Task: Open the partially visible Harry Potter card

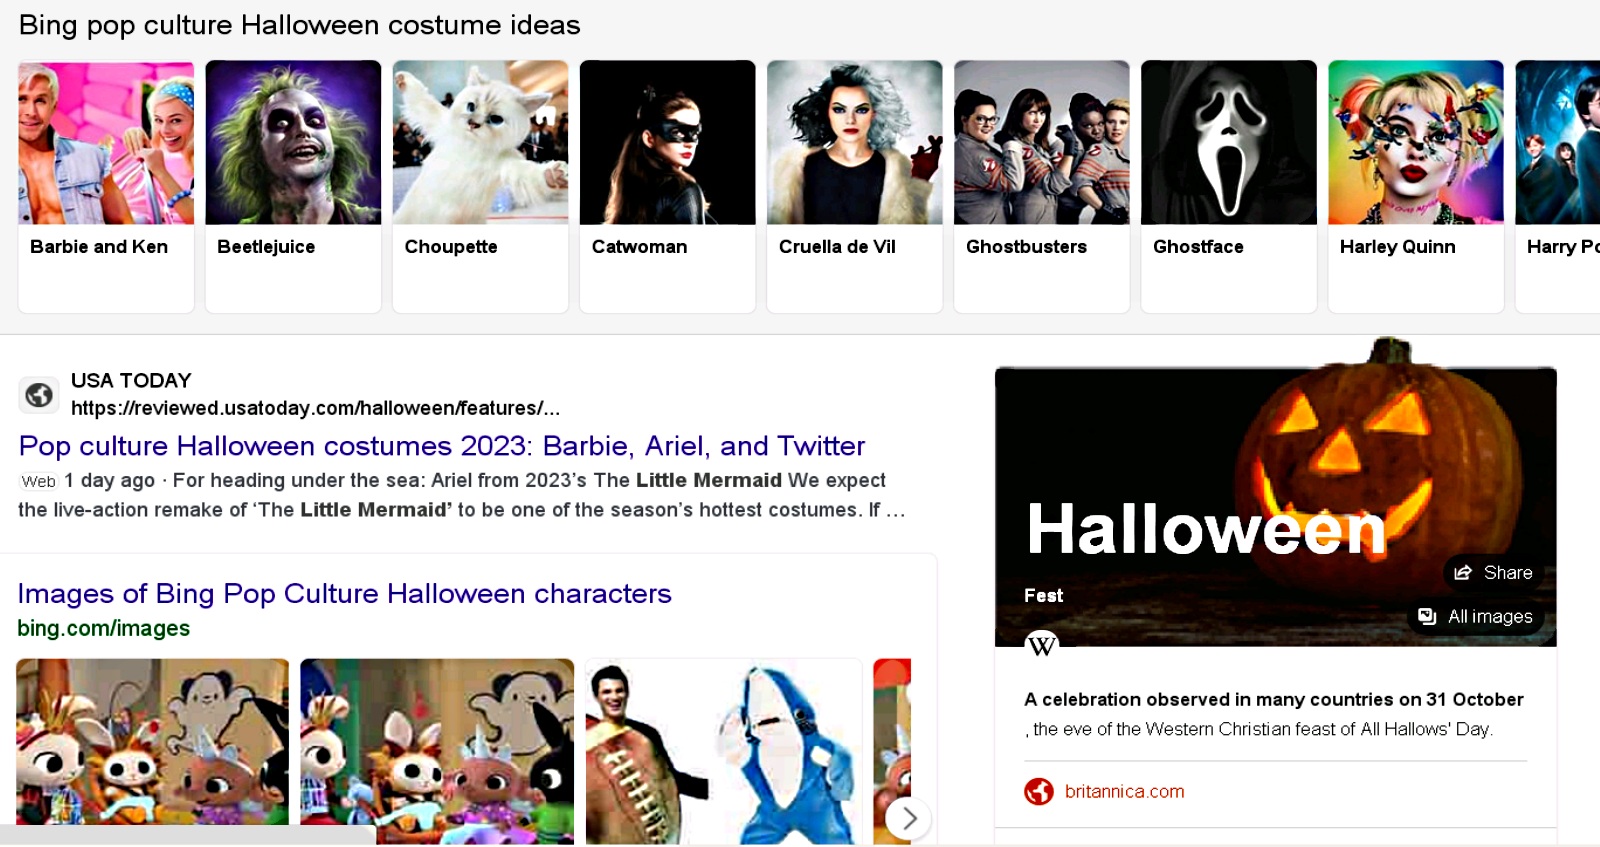Action: pos(1558,186)
